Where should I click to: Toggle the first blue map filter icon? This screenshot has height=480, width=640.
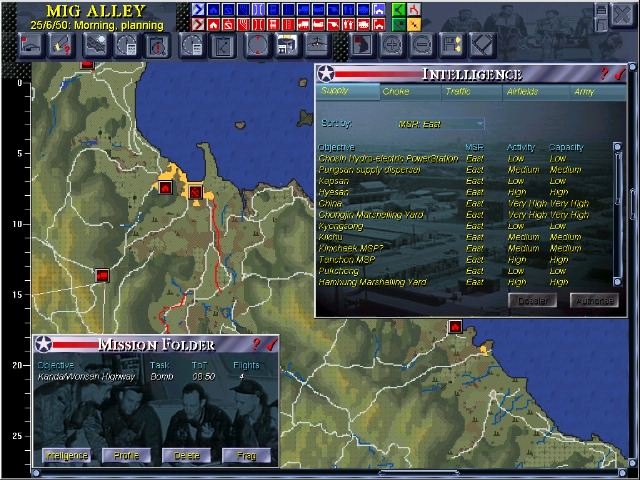point(198,10)
